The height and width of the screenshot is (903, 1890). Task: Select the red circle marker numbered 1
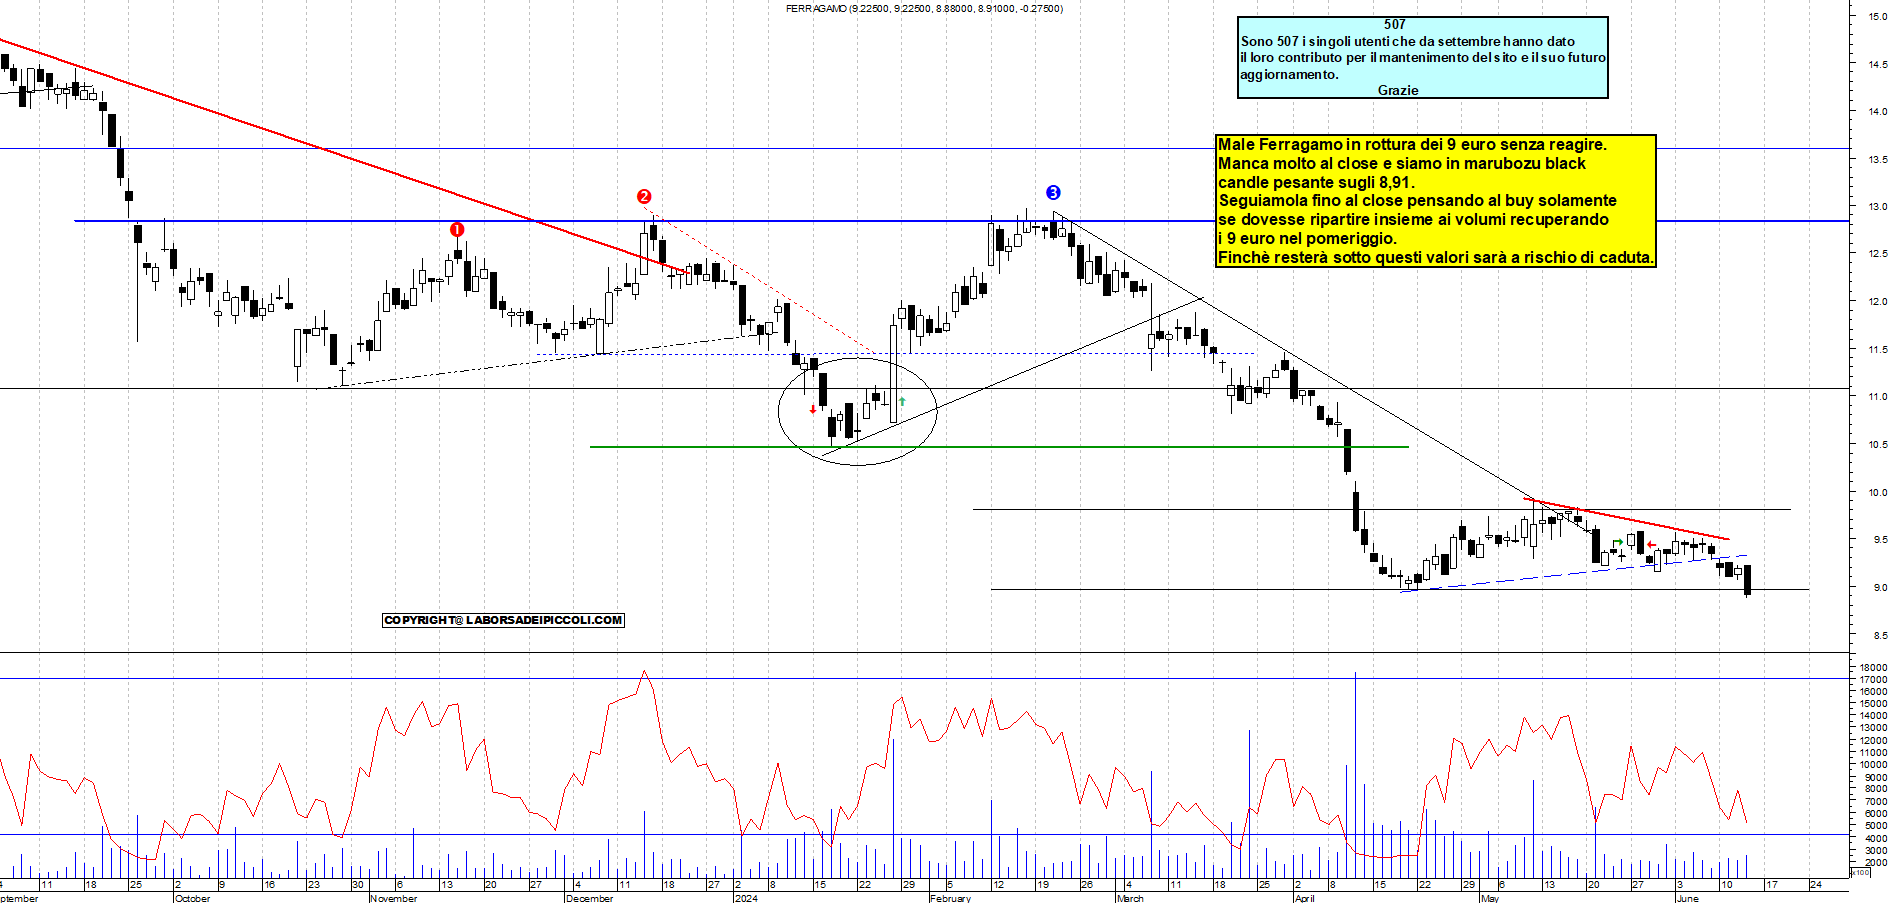click(x=457, y=230)
